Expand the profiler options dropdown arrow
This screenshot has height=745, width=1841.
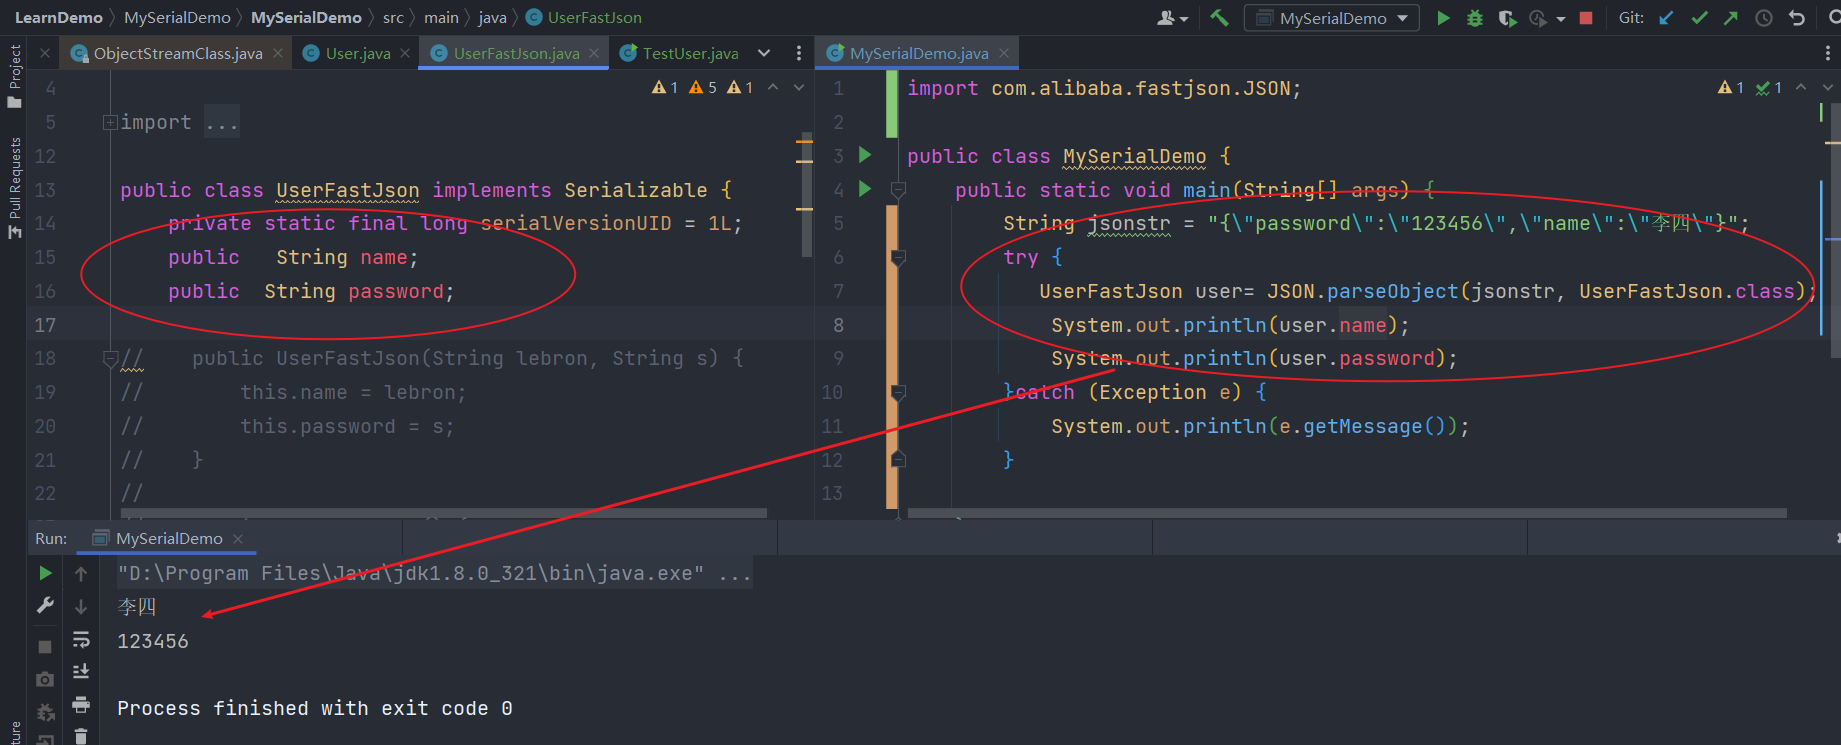click(1561, 19)
